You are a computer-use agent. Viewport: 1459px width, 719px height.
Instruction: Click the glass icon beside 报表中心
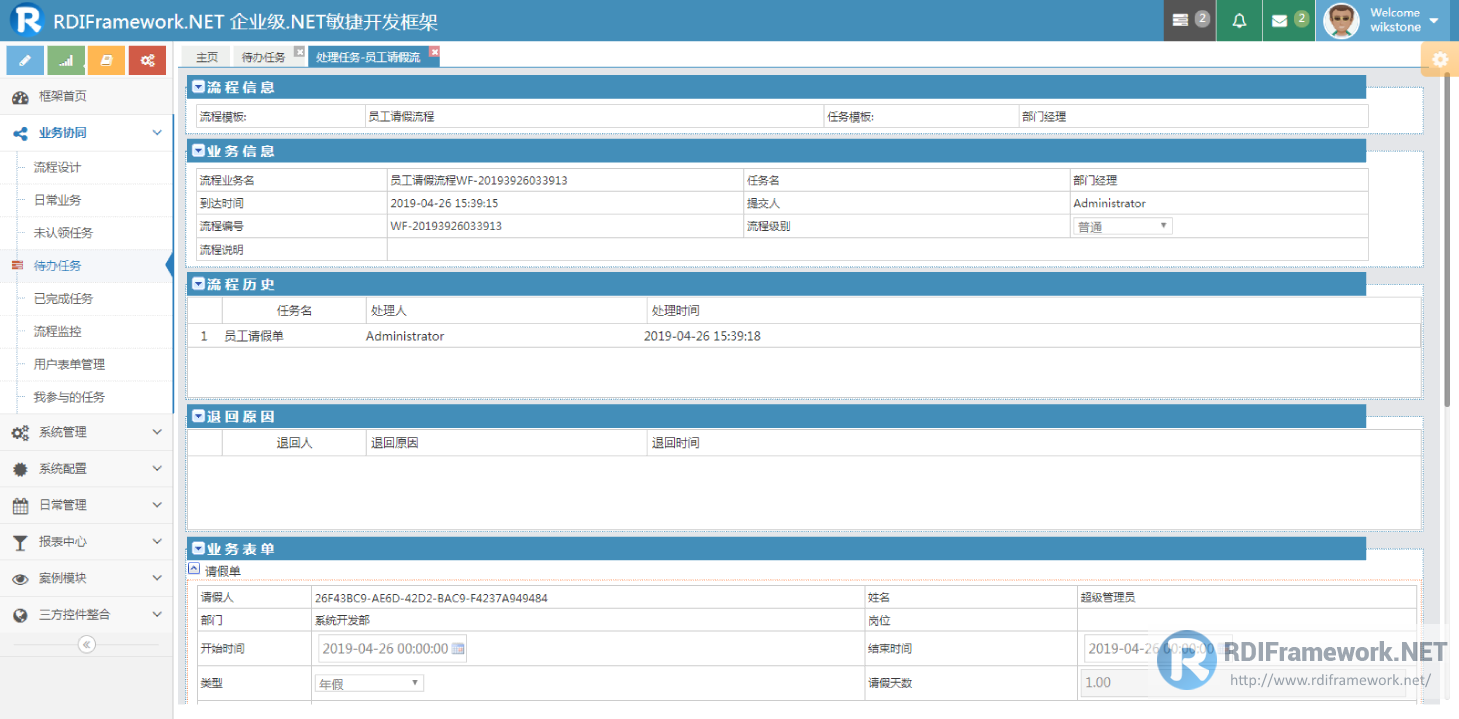click(x=19, y=542)
